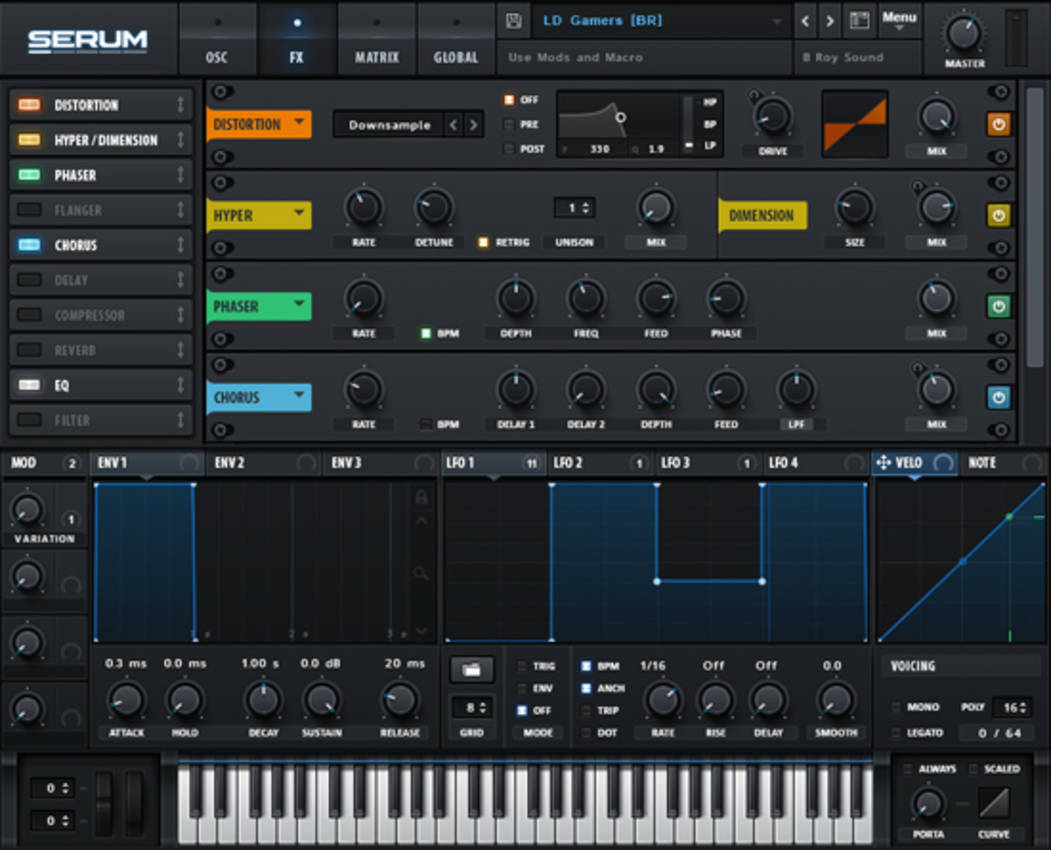Enable distortion filter POST checkbox

(x=509, y=148)
